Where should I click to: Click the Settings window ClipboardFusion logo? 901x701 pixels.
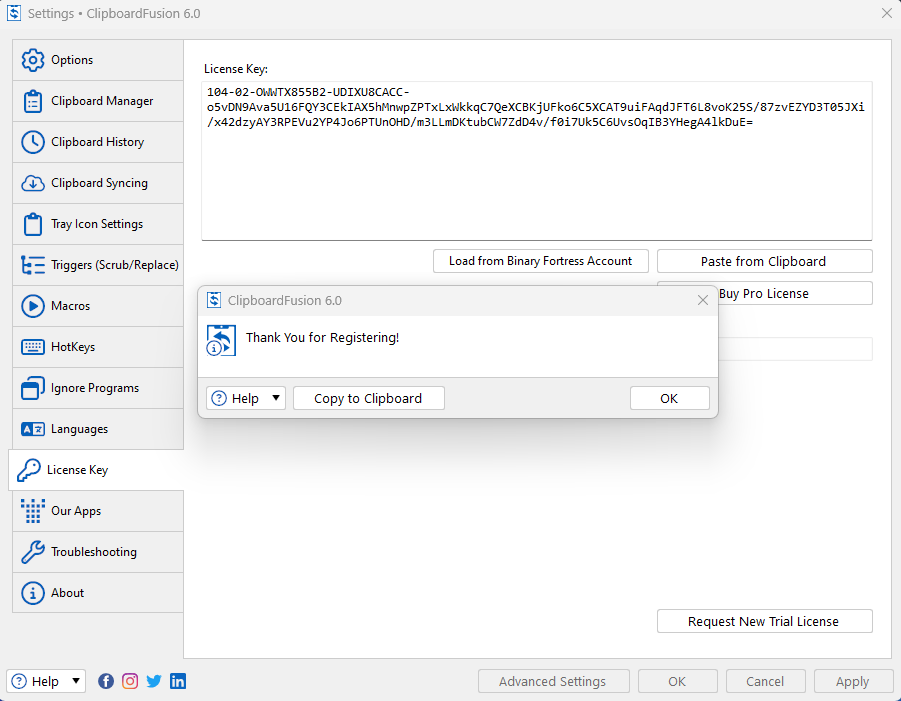click(x=14, y=13)
